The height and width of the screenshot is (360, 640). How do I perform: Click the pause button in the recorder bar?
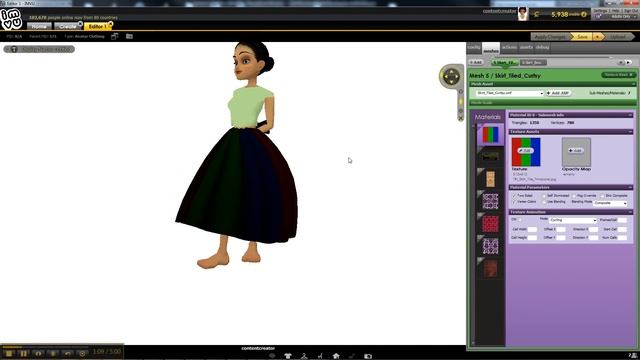coord(23,353)
